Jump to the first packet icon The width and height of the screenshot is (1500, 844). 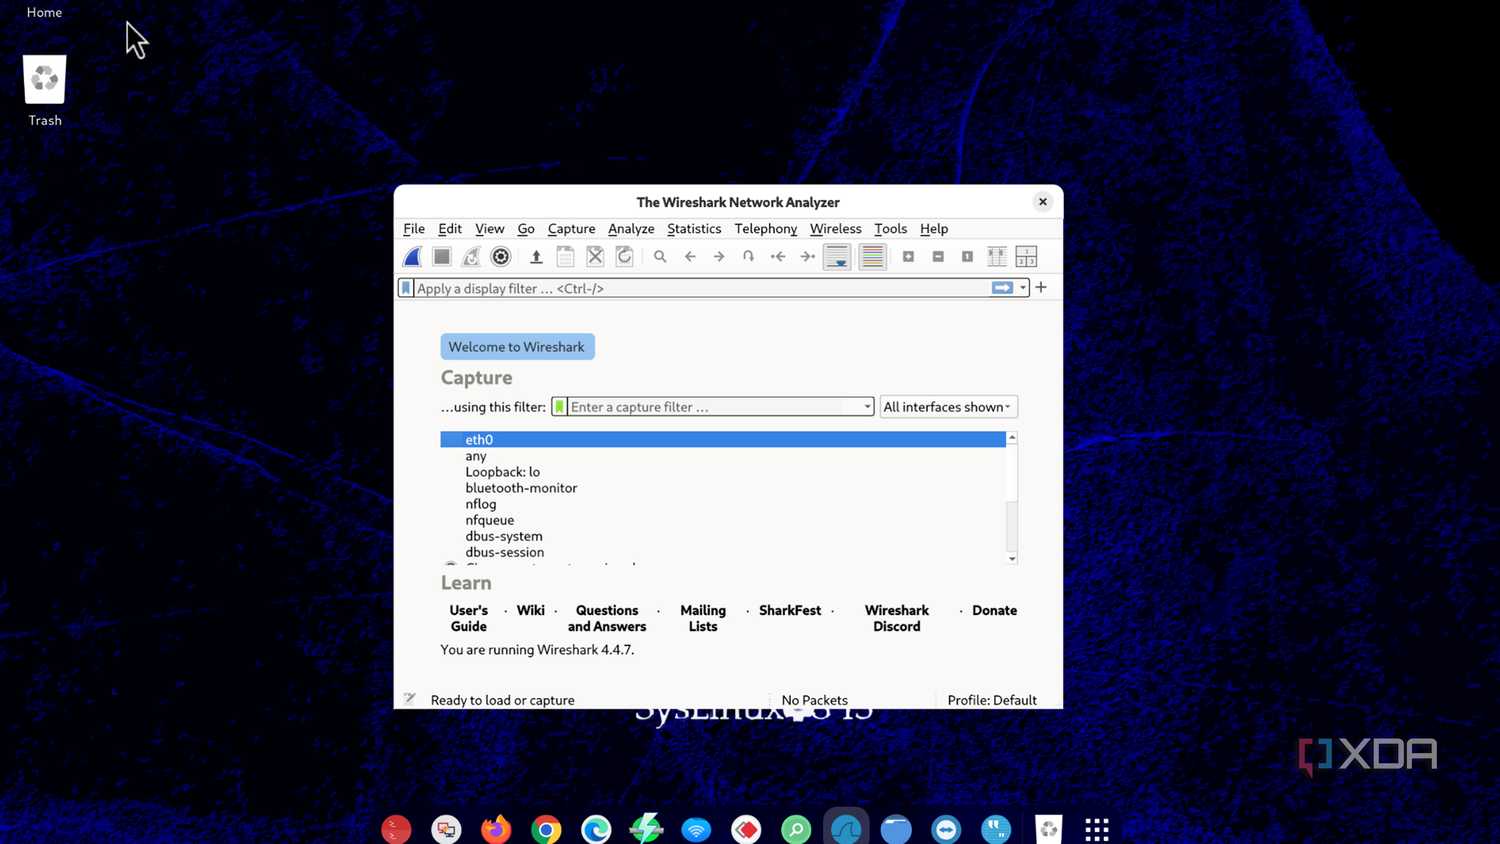[x=778, y=257]
